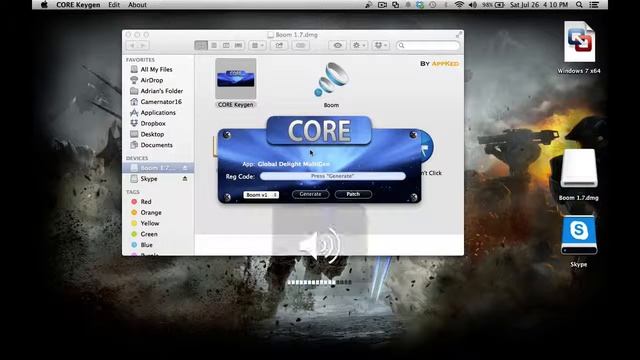640x360 pixels.
Task: Go back in the Finder window
Action: tap(132, 45)
